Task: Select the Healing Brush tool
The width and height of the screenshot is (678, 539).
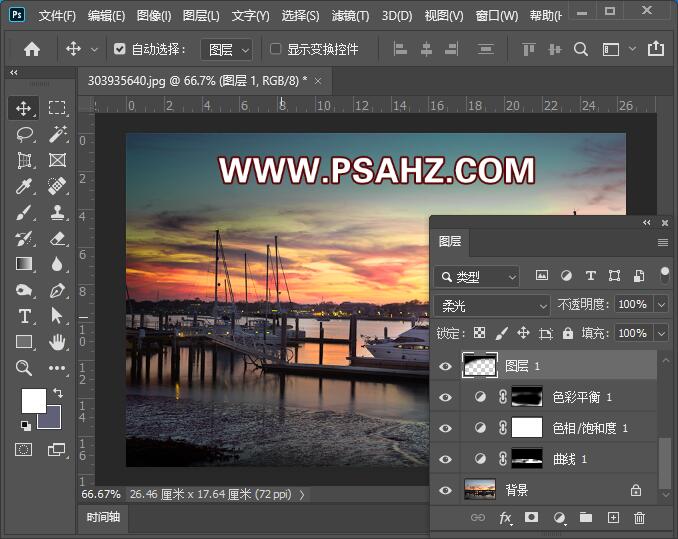Action: pyautogui.click(x=57, y=186)
